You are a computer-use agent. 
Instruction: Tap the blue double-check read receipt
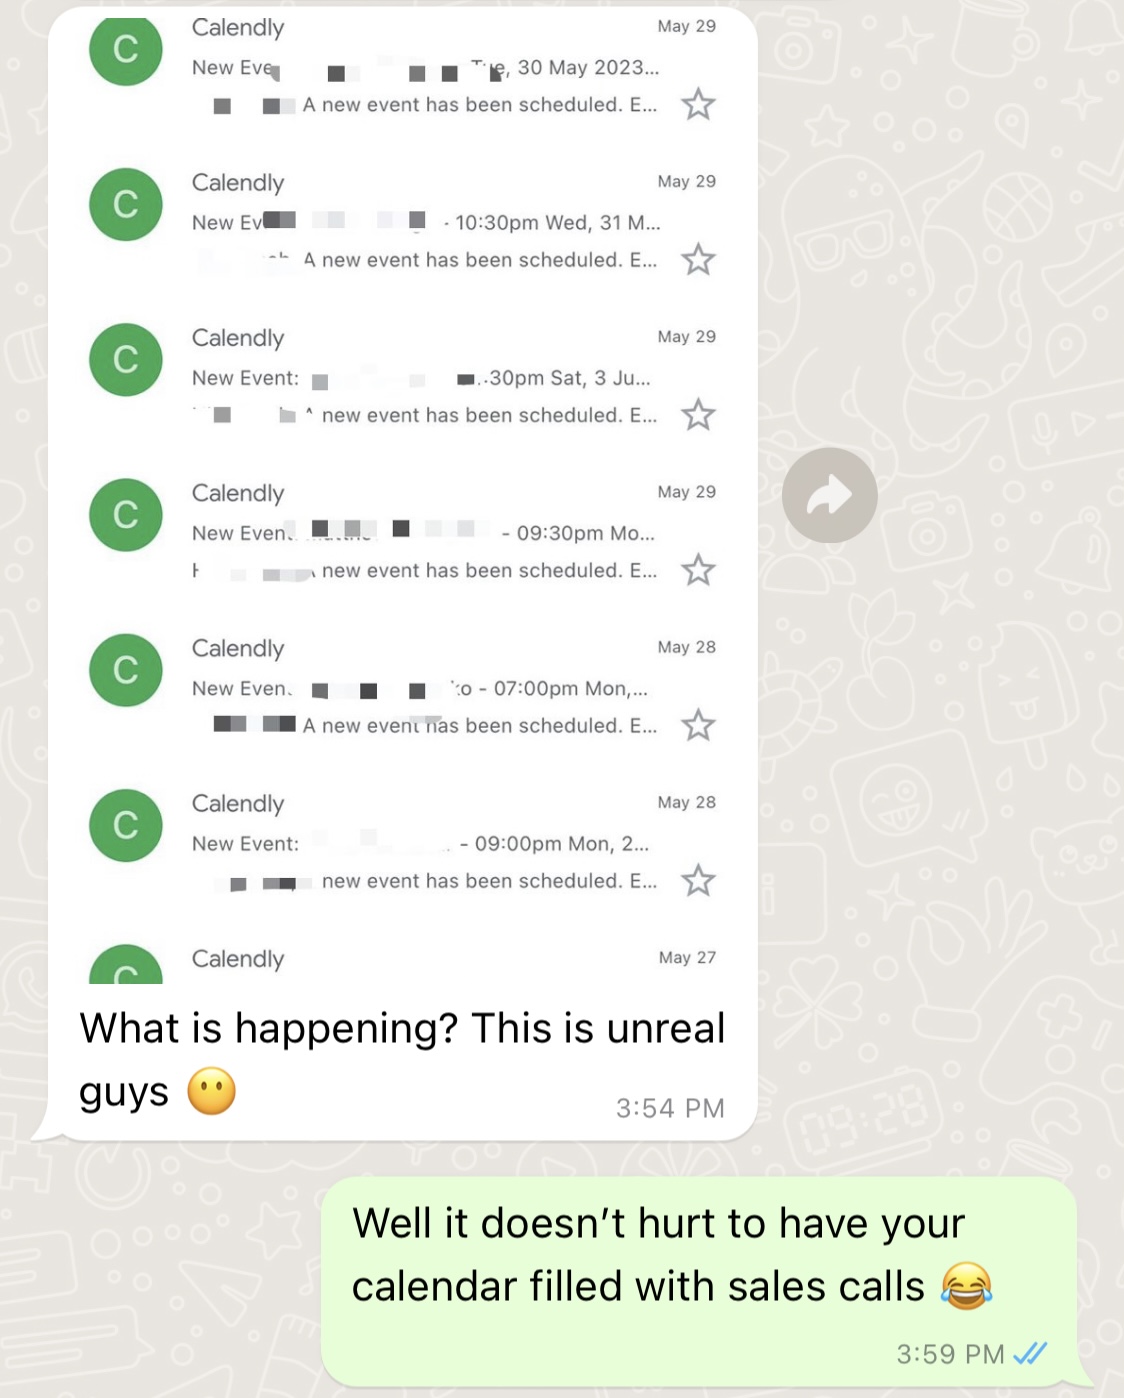(x=1030, y=1354)
